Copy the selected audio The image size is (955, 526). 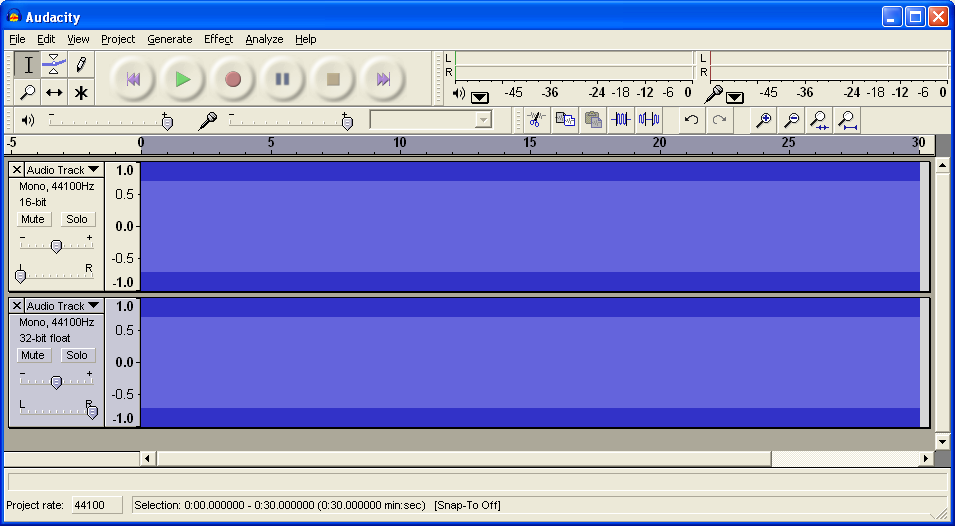pyautogui.click(x=565, y=120)
